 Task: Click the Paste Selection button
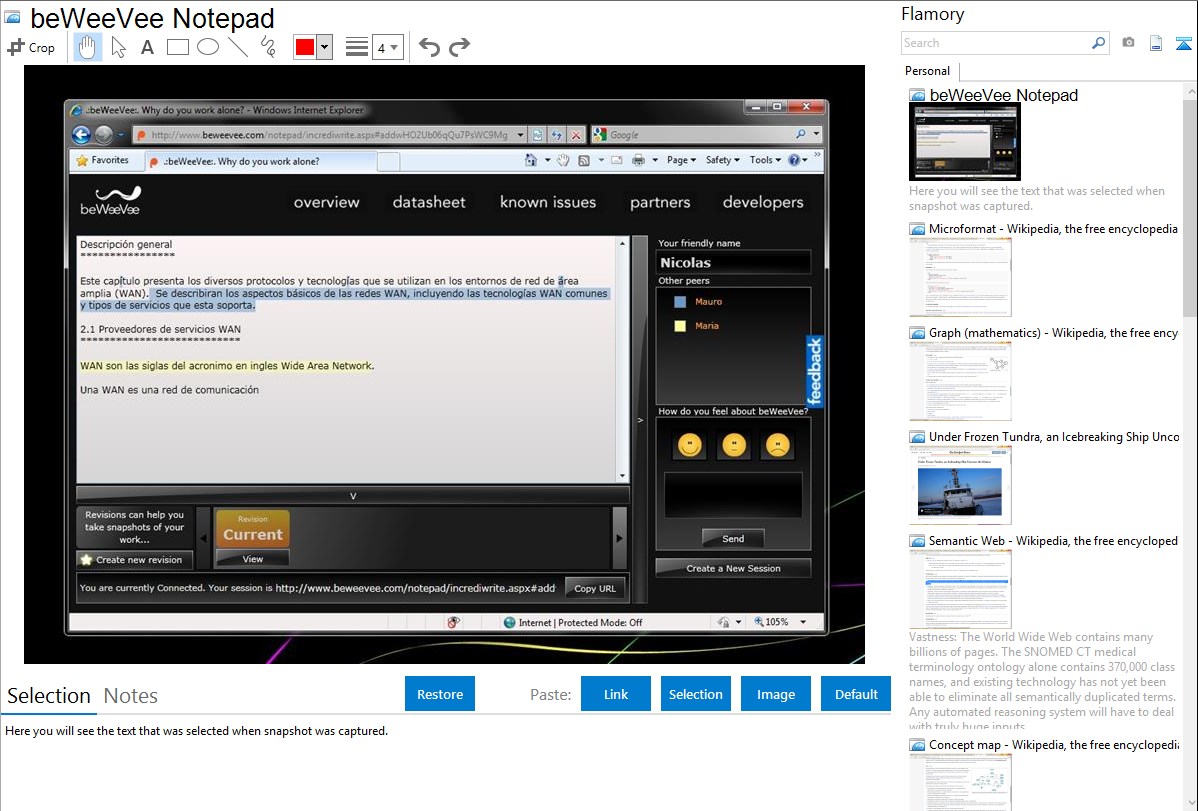pos(695,694)
